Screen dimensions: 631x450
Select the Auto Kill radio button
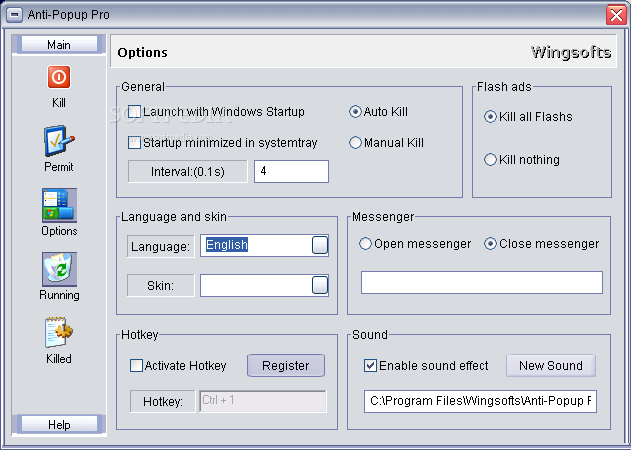click(355, 111)
